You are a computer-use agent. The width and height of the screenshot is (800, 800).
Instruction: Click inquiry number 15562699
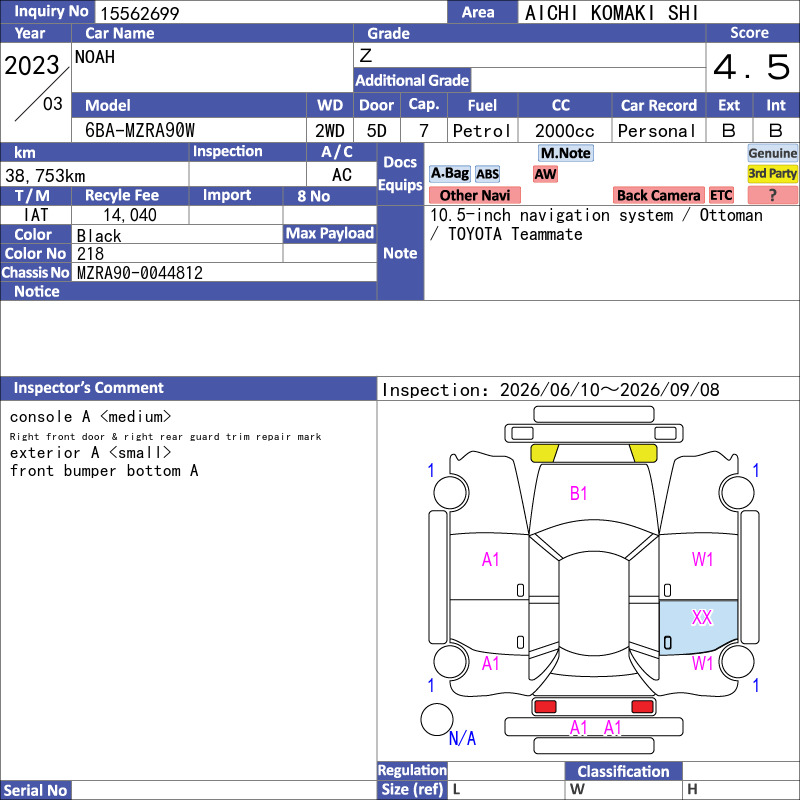[x=140, y=13]
